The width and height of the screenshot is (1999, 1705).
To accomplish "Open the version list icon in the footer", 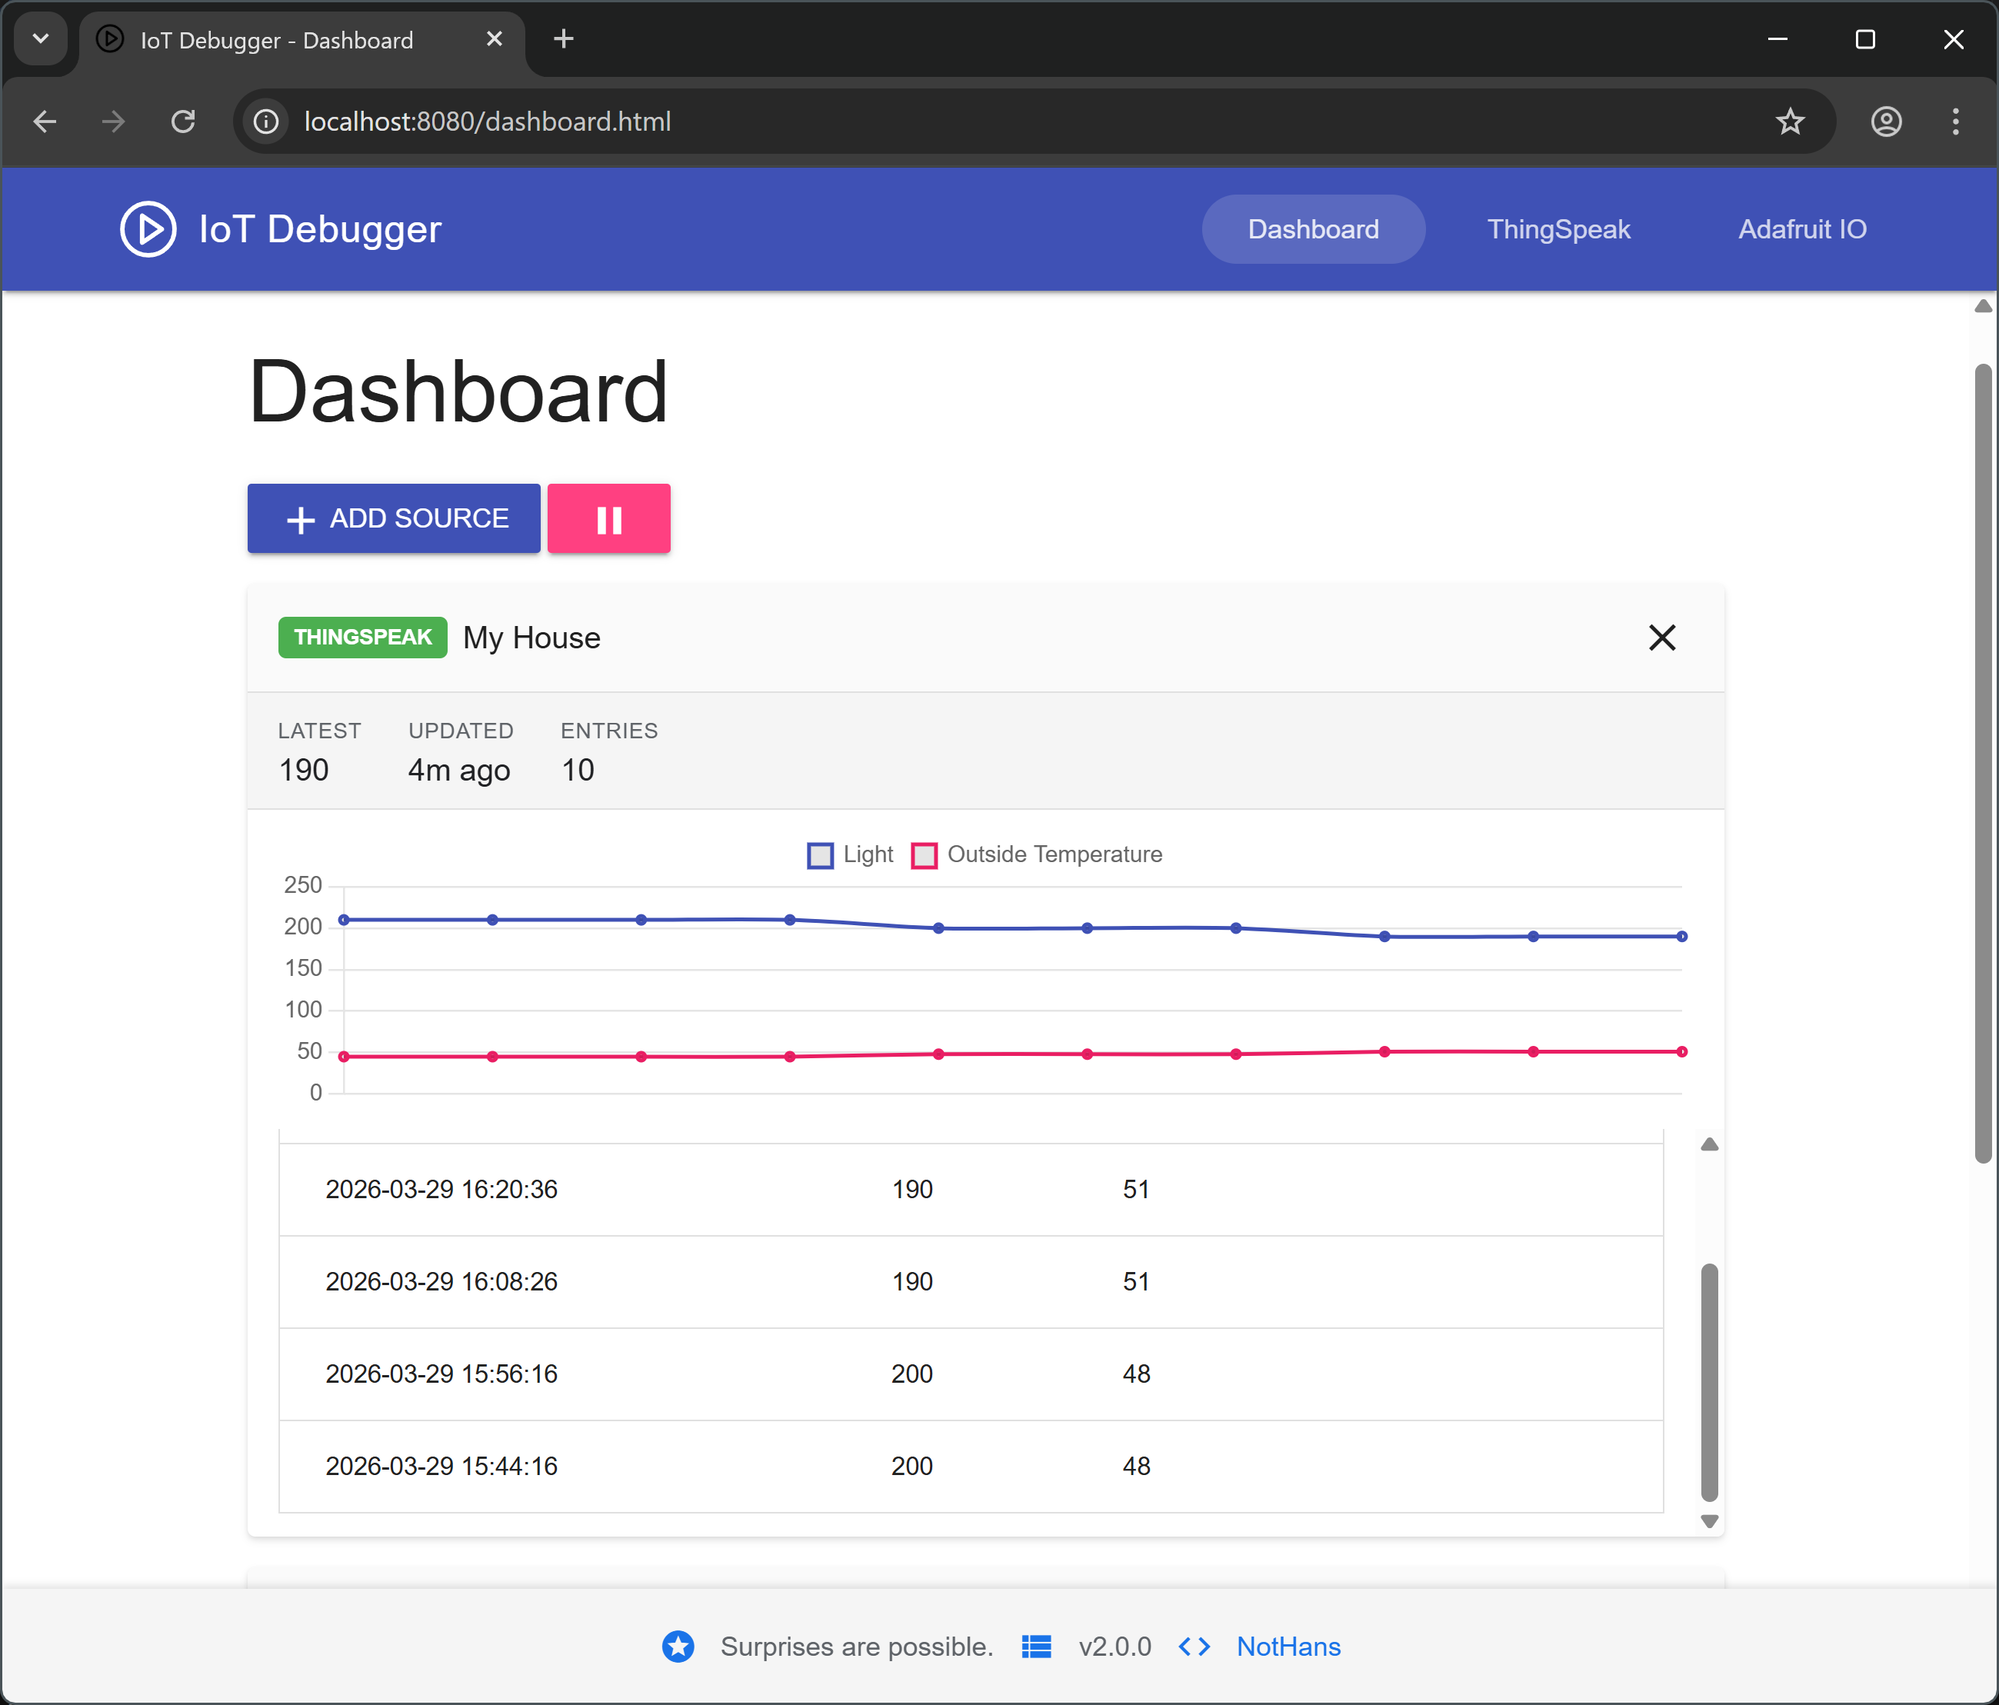I will coord(1036,1646).
